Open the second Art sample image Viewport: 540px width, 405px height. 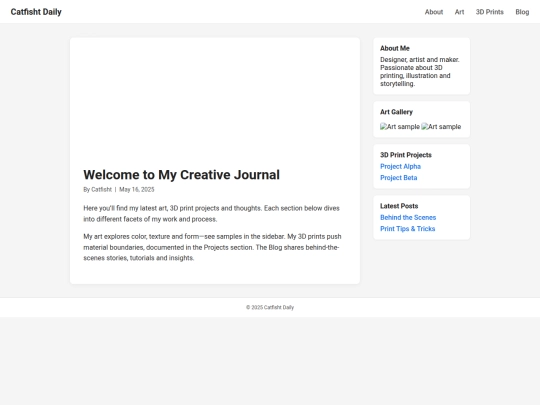tap(441, 127)
